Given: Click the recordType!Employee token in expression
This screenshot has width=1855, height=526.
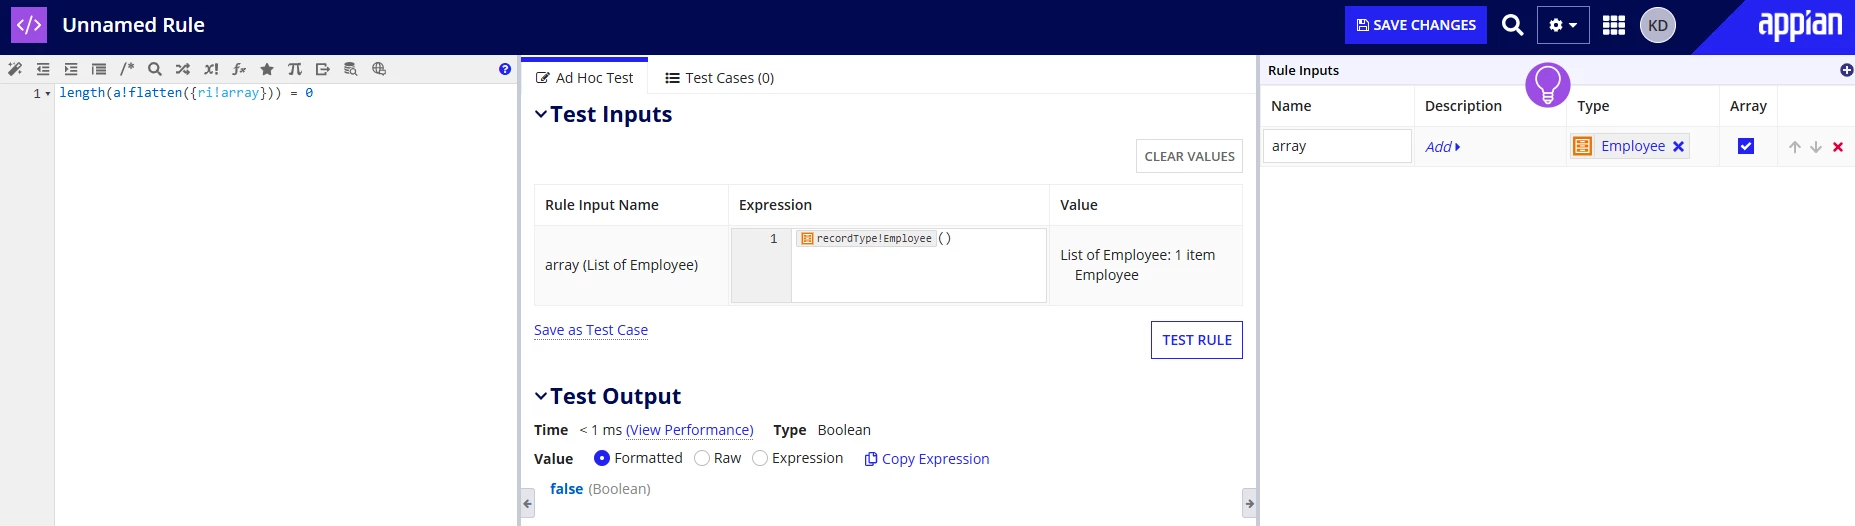Looking at the screenshot, I should point(867,238).
